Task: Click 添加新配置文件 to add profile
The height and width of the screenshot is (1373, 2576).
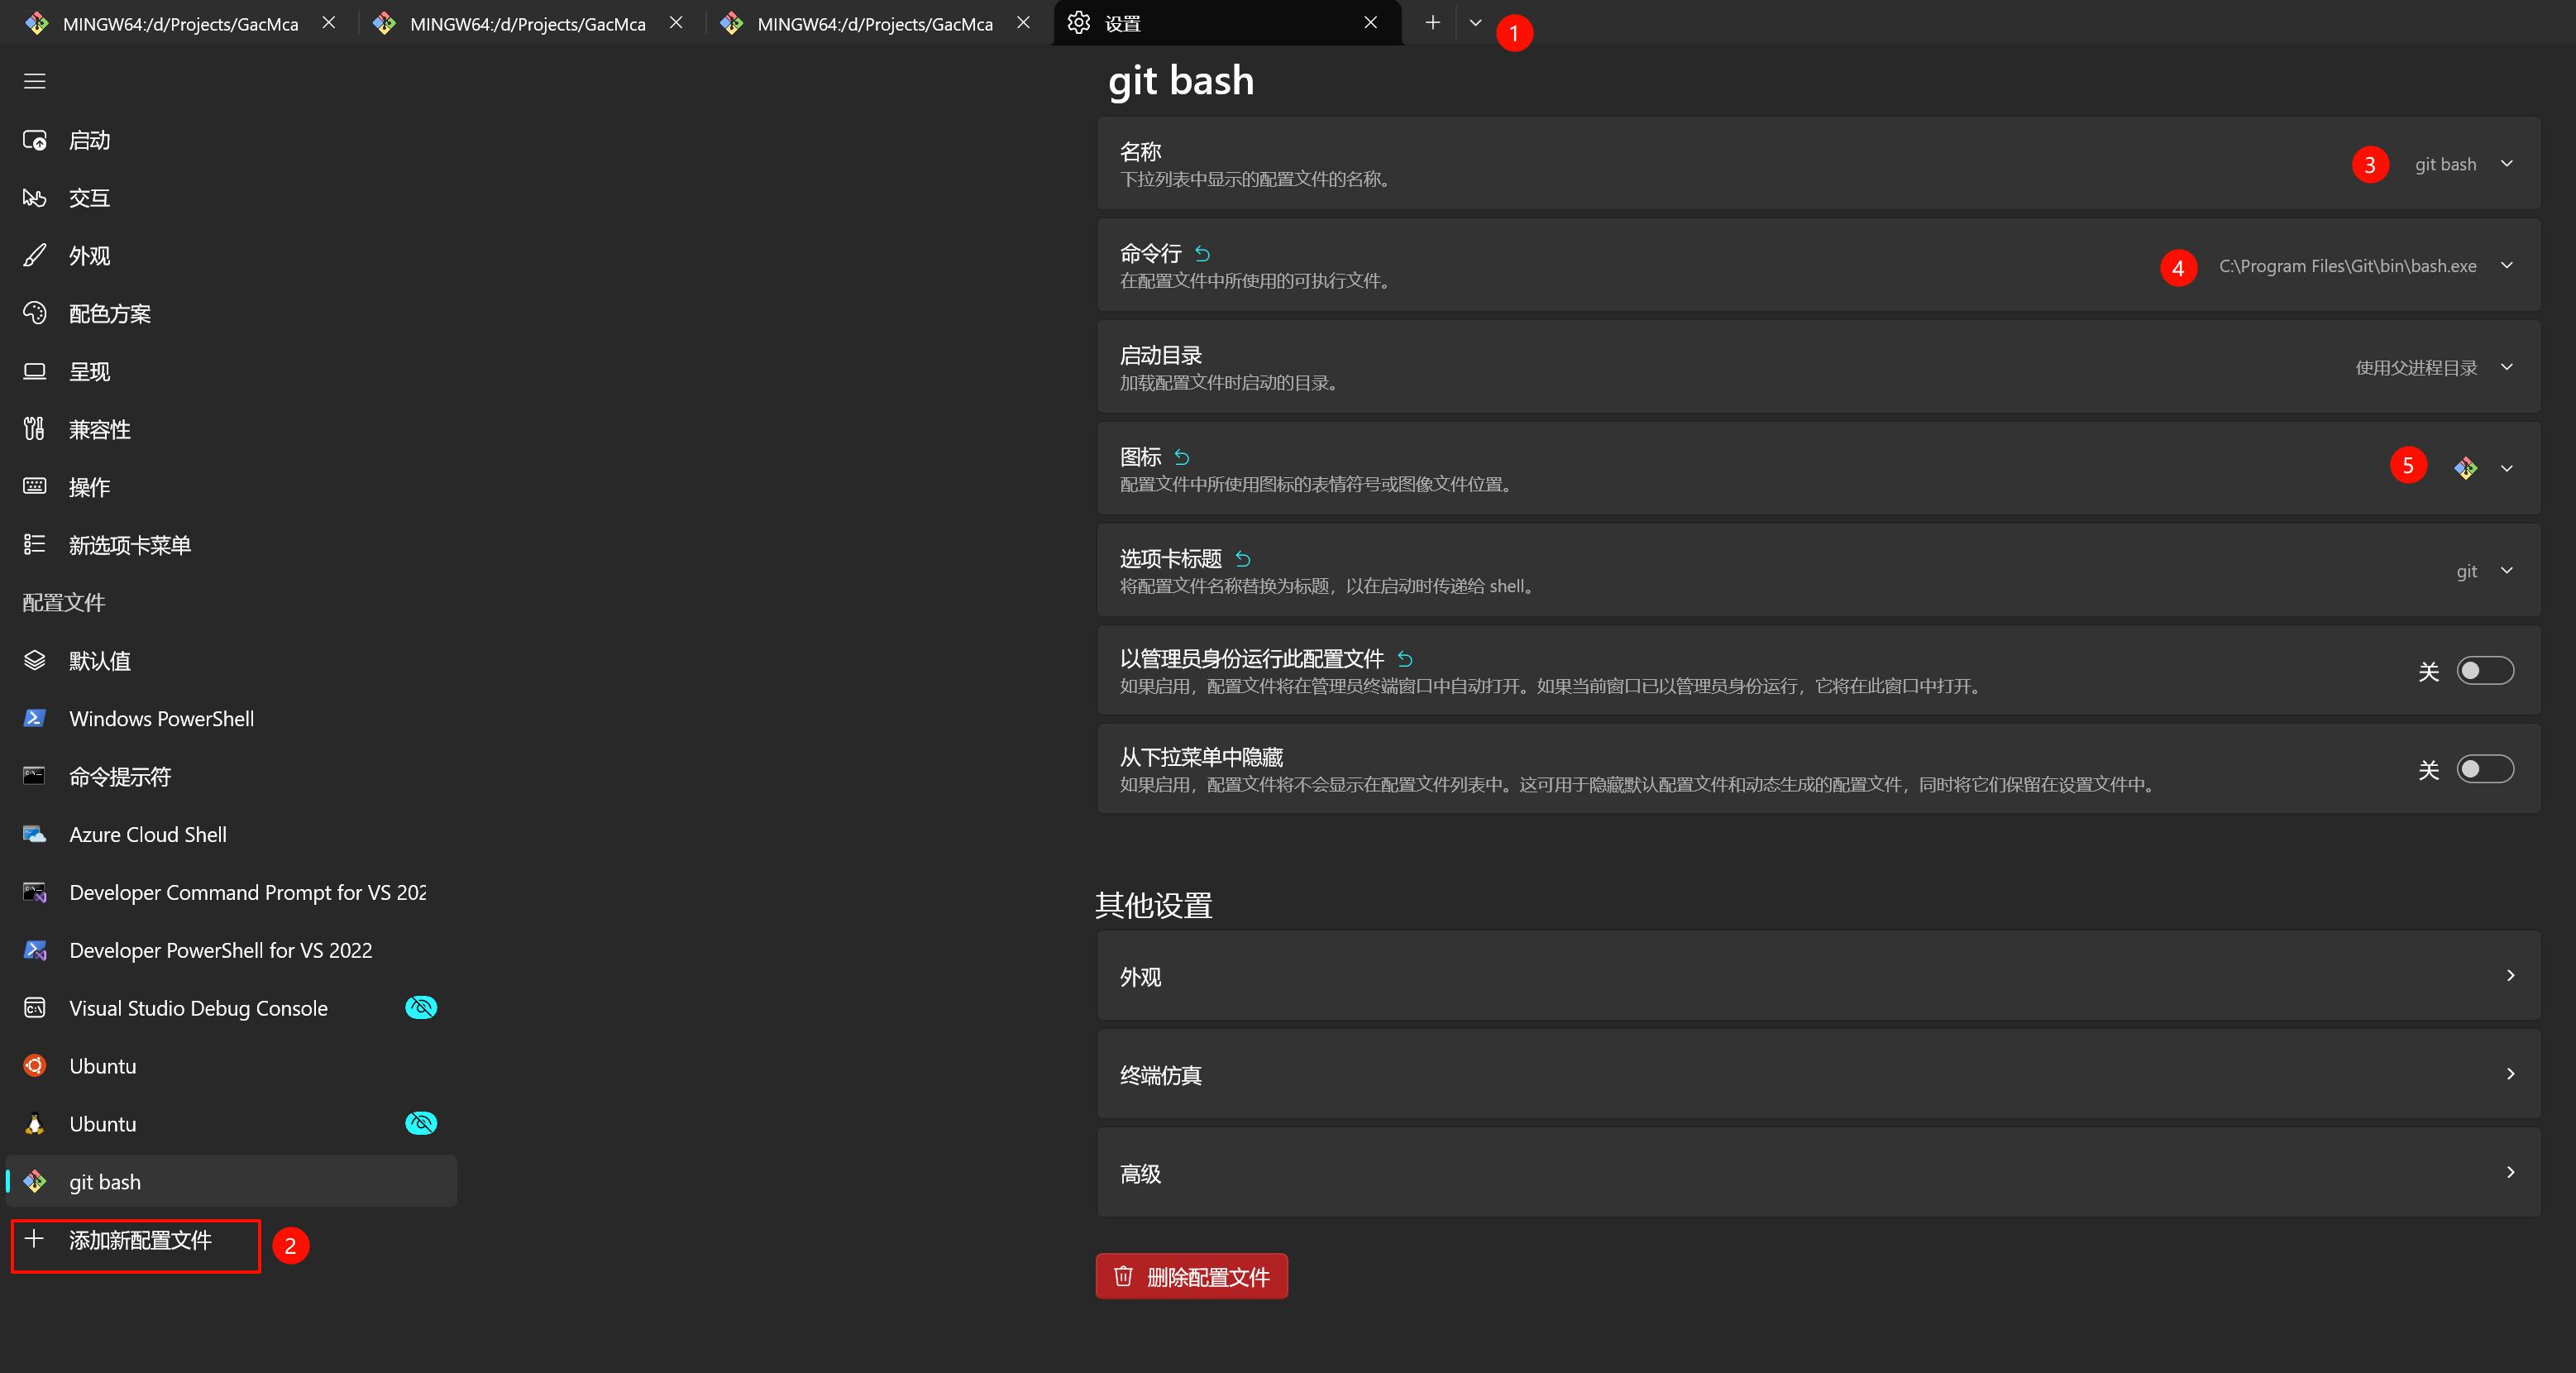Action: 138,1240
